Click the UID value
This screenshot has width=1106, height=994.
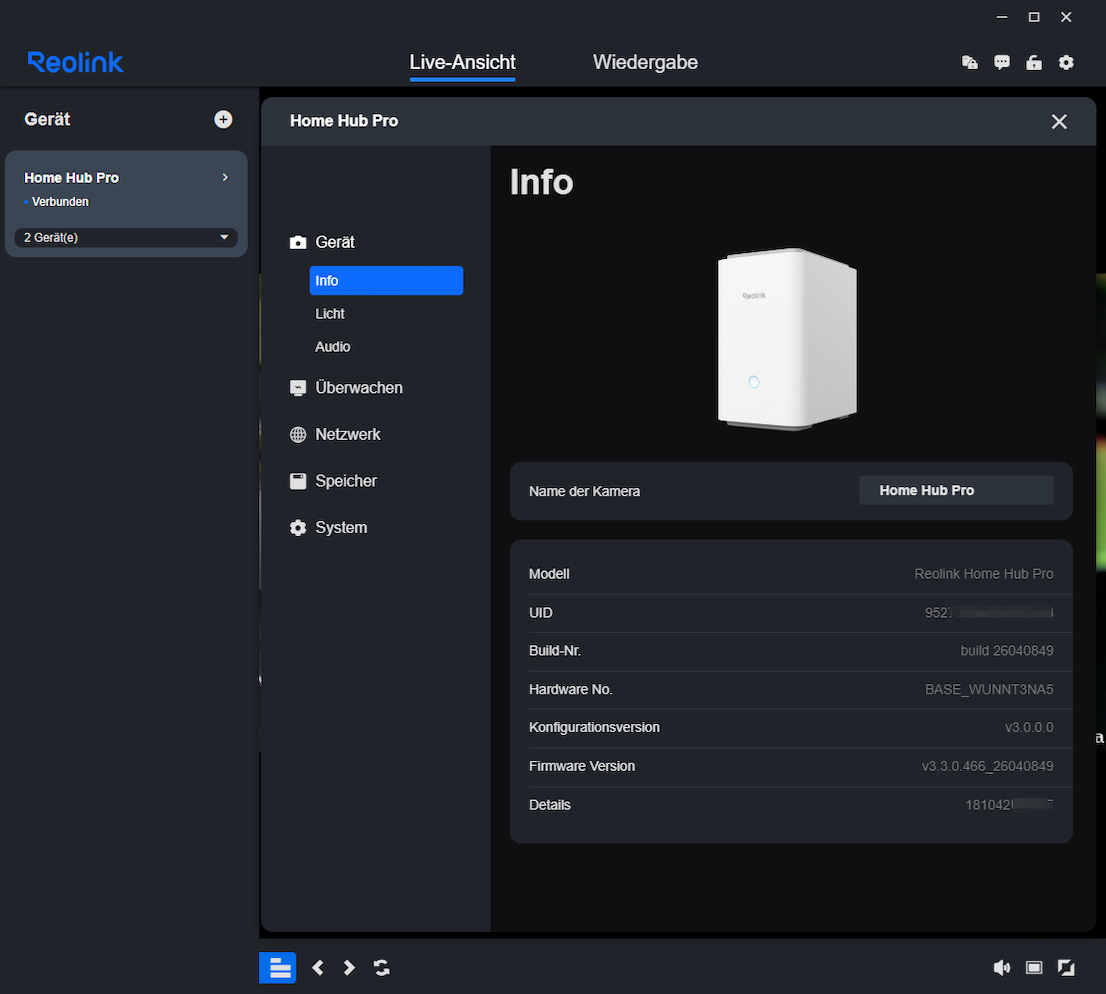pyautogui.click(x=989, y=612)
